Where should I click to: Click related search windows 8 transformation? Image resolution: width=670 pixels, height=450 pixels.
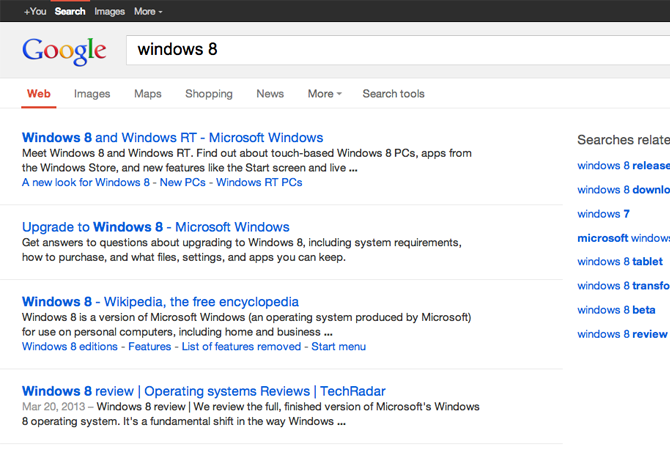tap(623, 285)
